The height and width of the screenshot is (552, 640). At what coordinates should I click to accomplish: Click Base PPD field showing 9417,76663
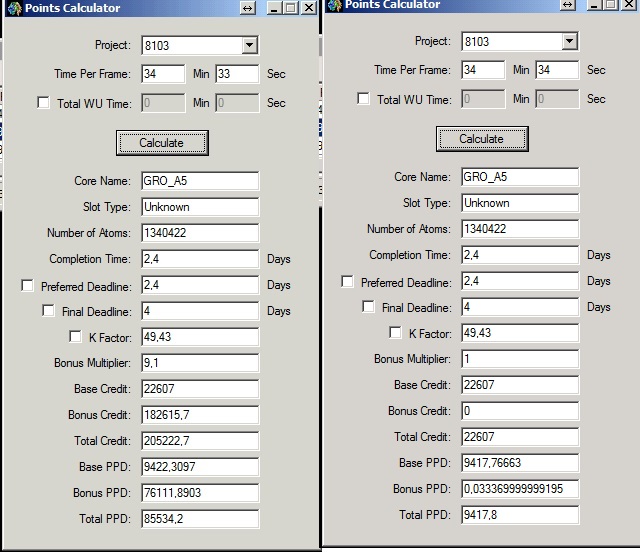coord(520,463)
